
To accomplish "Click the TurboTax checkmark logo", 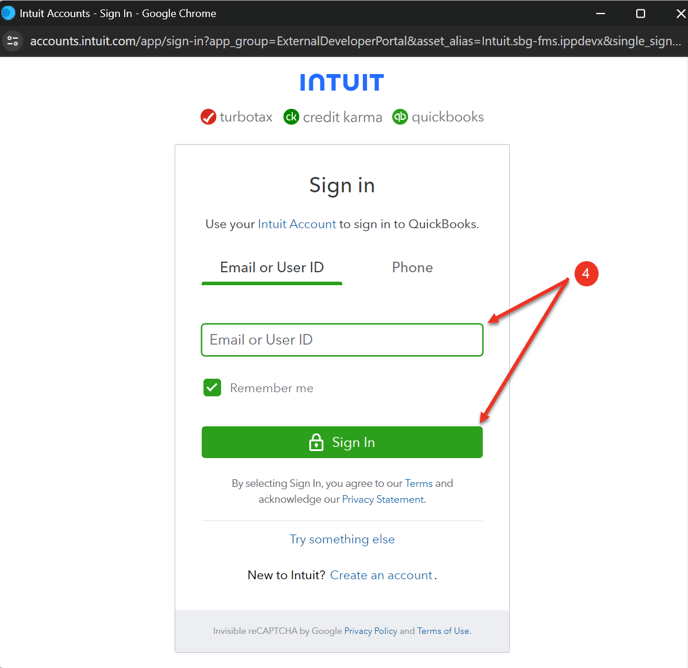I will click(208, 117).
